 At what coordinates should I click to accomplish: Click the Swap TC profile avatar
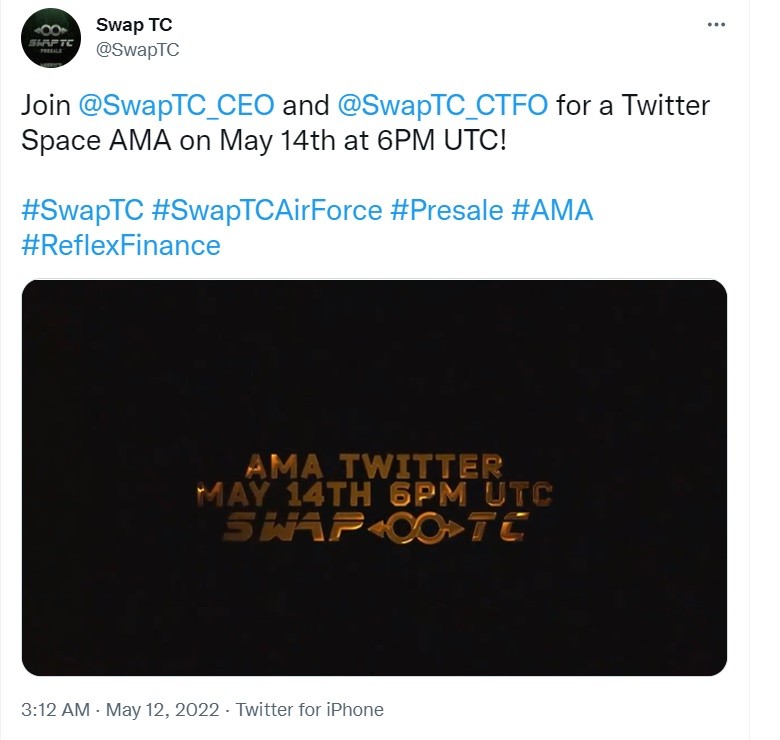point(51,38)
